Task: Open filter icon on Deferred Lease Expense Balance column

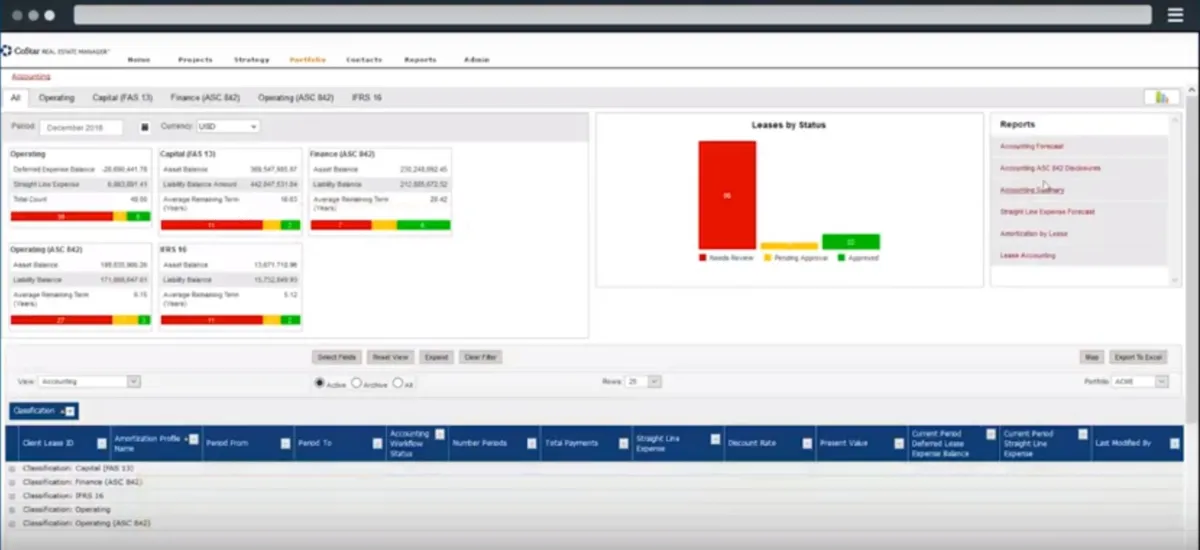Action: point(990,433)
